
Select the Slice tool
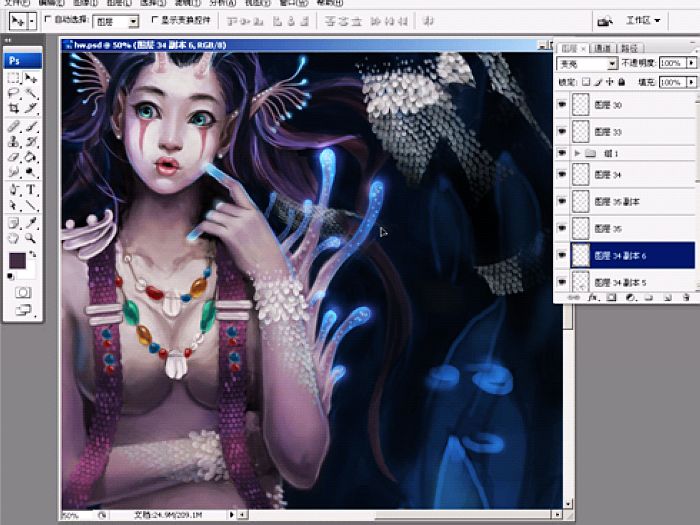click(x=30, y=108)
